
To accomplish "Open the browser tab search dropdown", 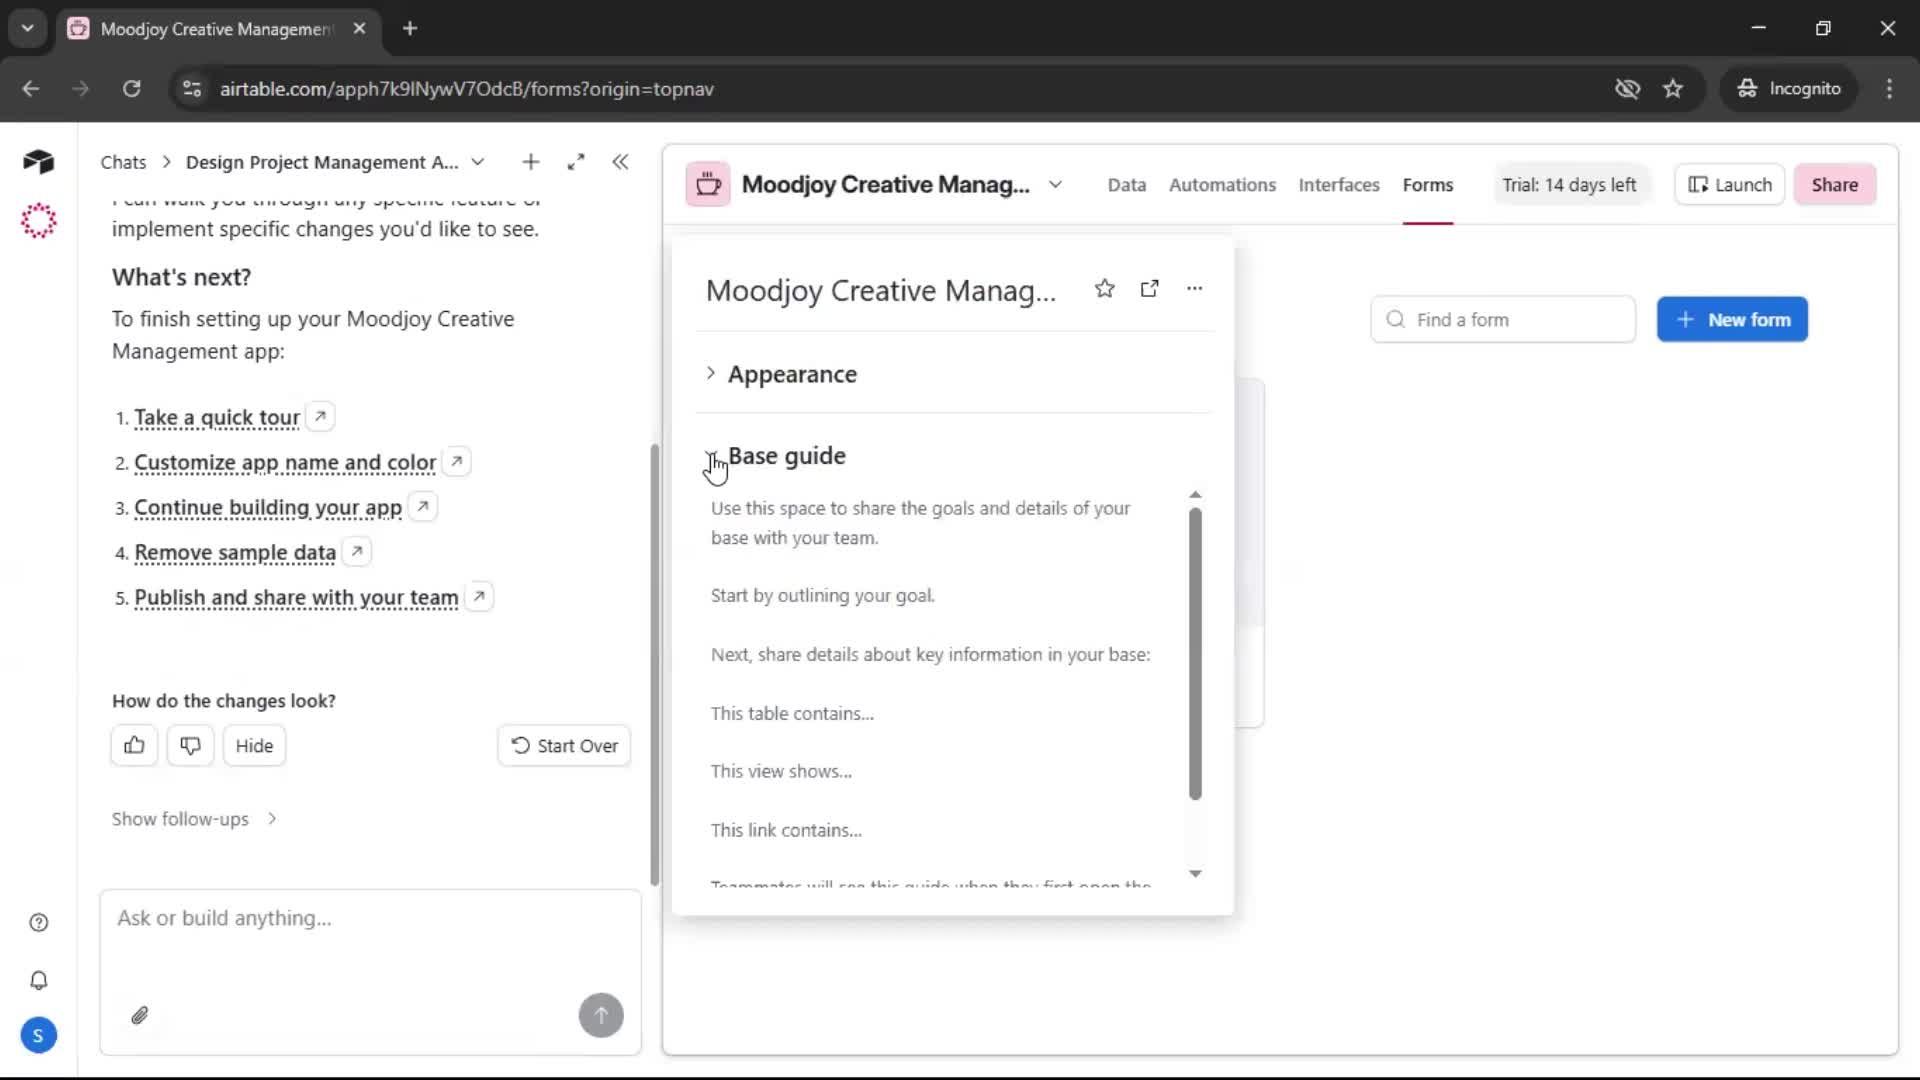I will (27, 29).
